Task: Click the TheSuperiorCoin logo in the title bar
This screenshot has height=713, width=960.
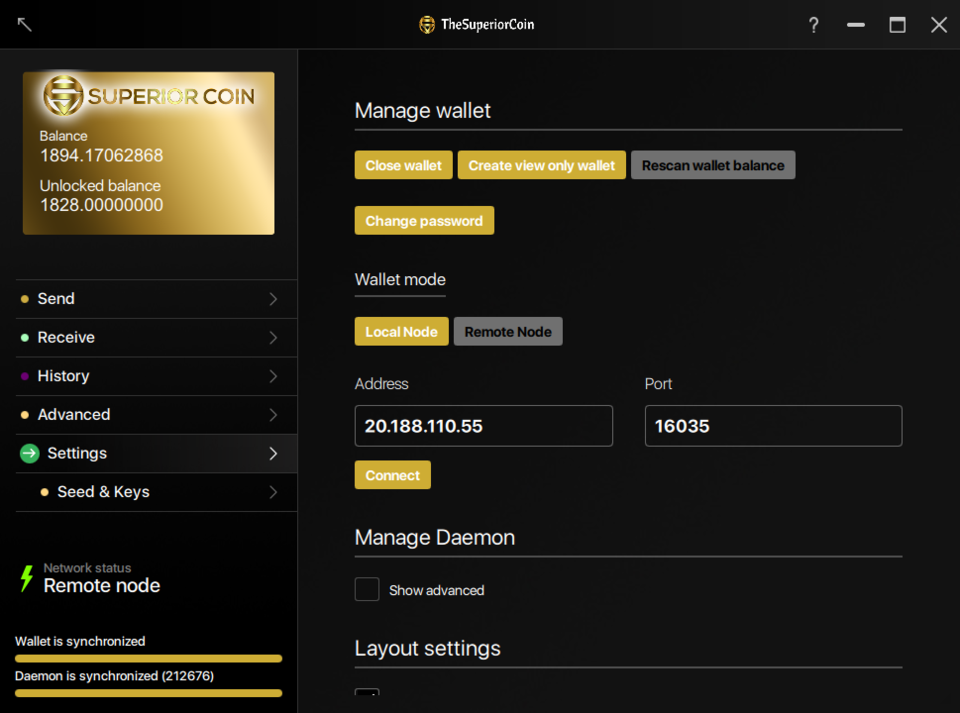Action: [427, 24]
